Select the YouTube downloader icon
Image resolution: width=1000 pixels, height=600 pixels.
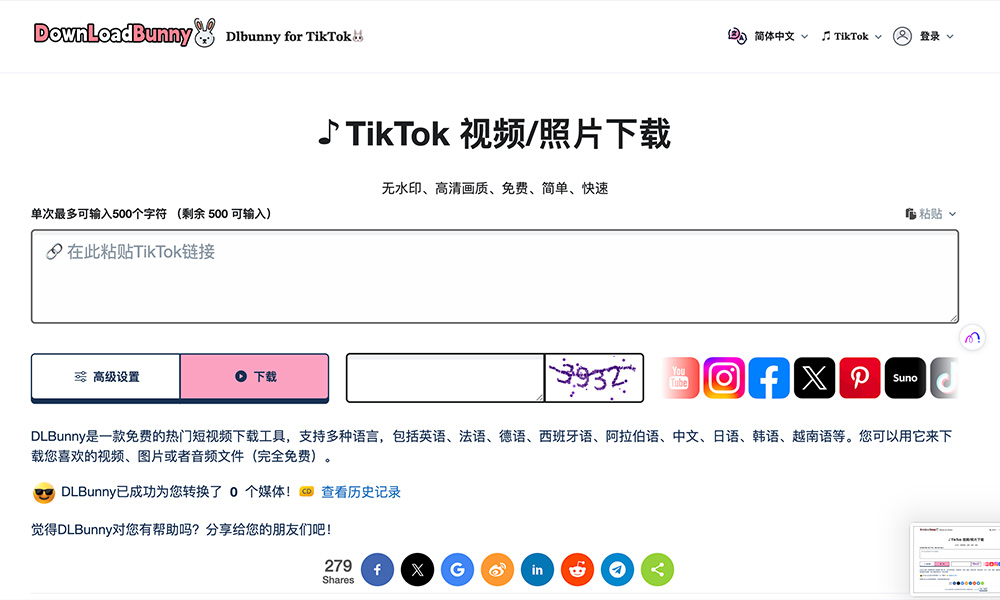point(680,377)
